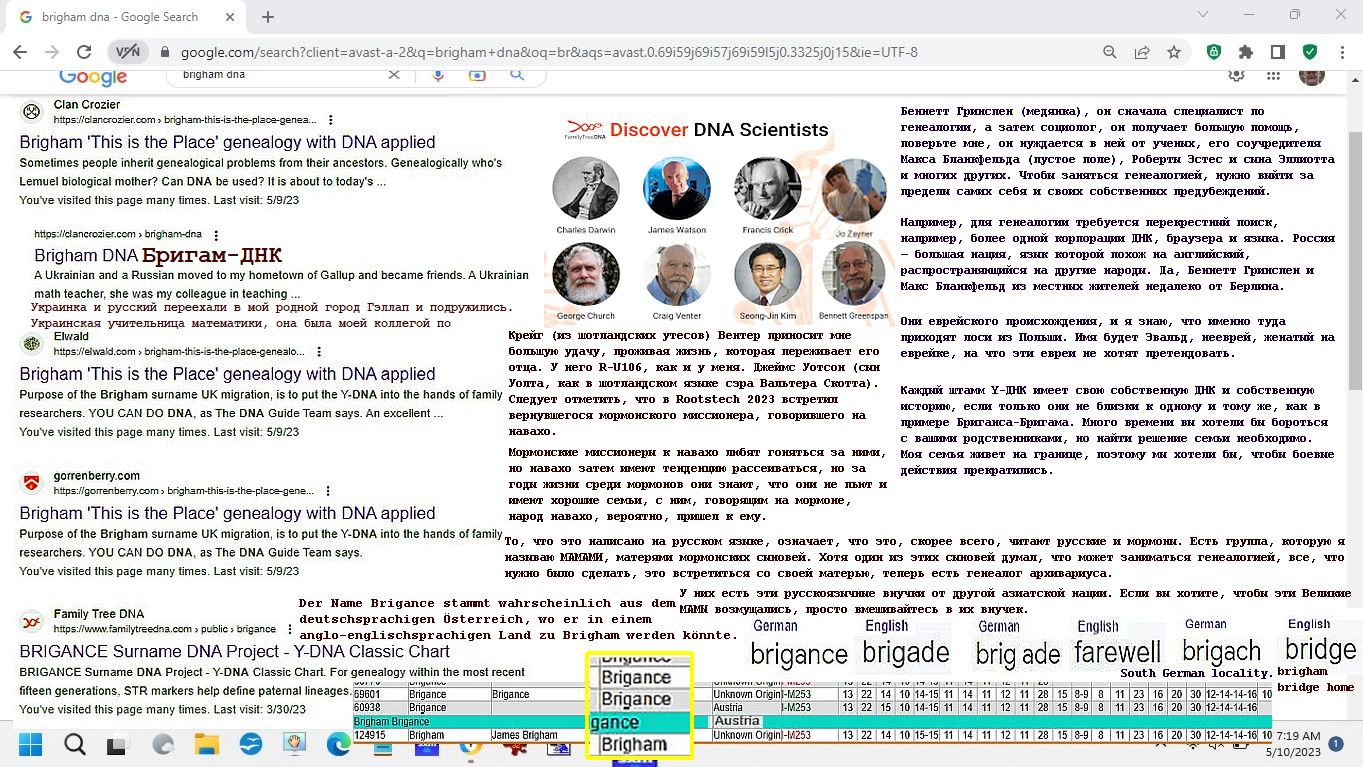1363x767 pixels.
Task: Click the teal 'Brigham Brigance' row label
Action: tap(391, 721)
